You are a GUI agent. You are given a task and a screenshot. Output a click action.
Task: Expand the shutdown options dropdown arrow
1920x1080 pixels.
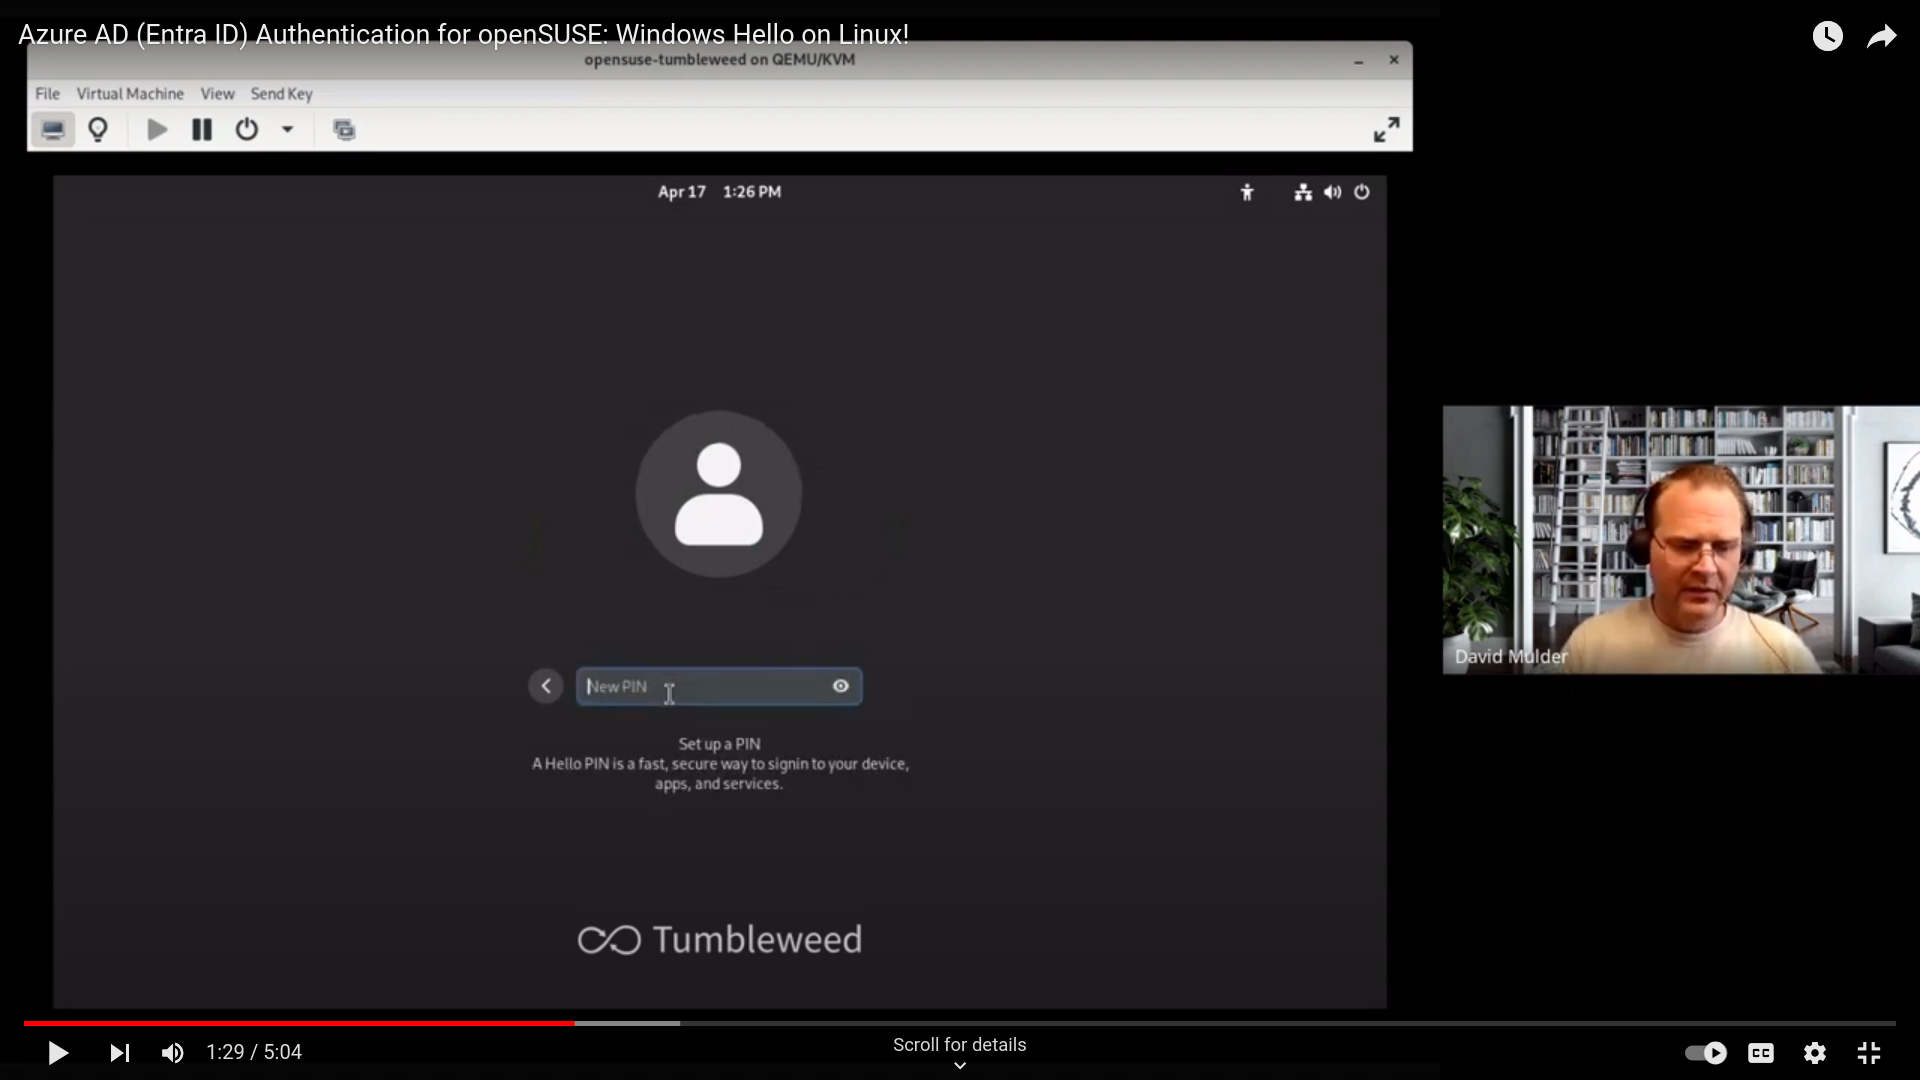pos(287,130)
